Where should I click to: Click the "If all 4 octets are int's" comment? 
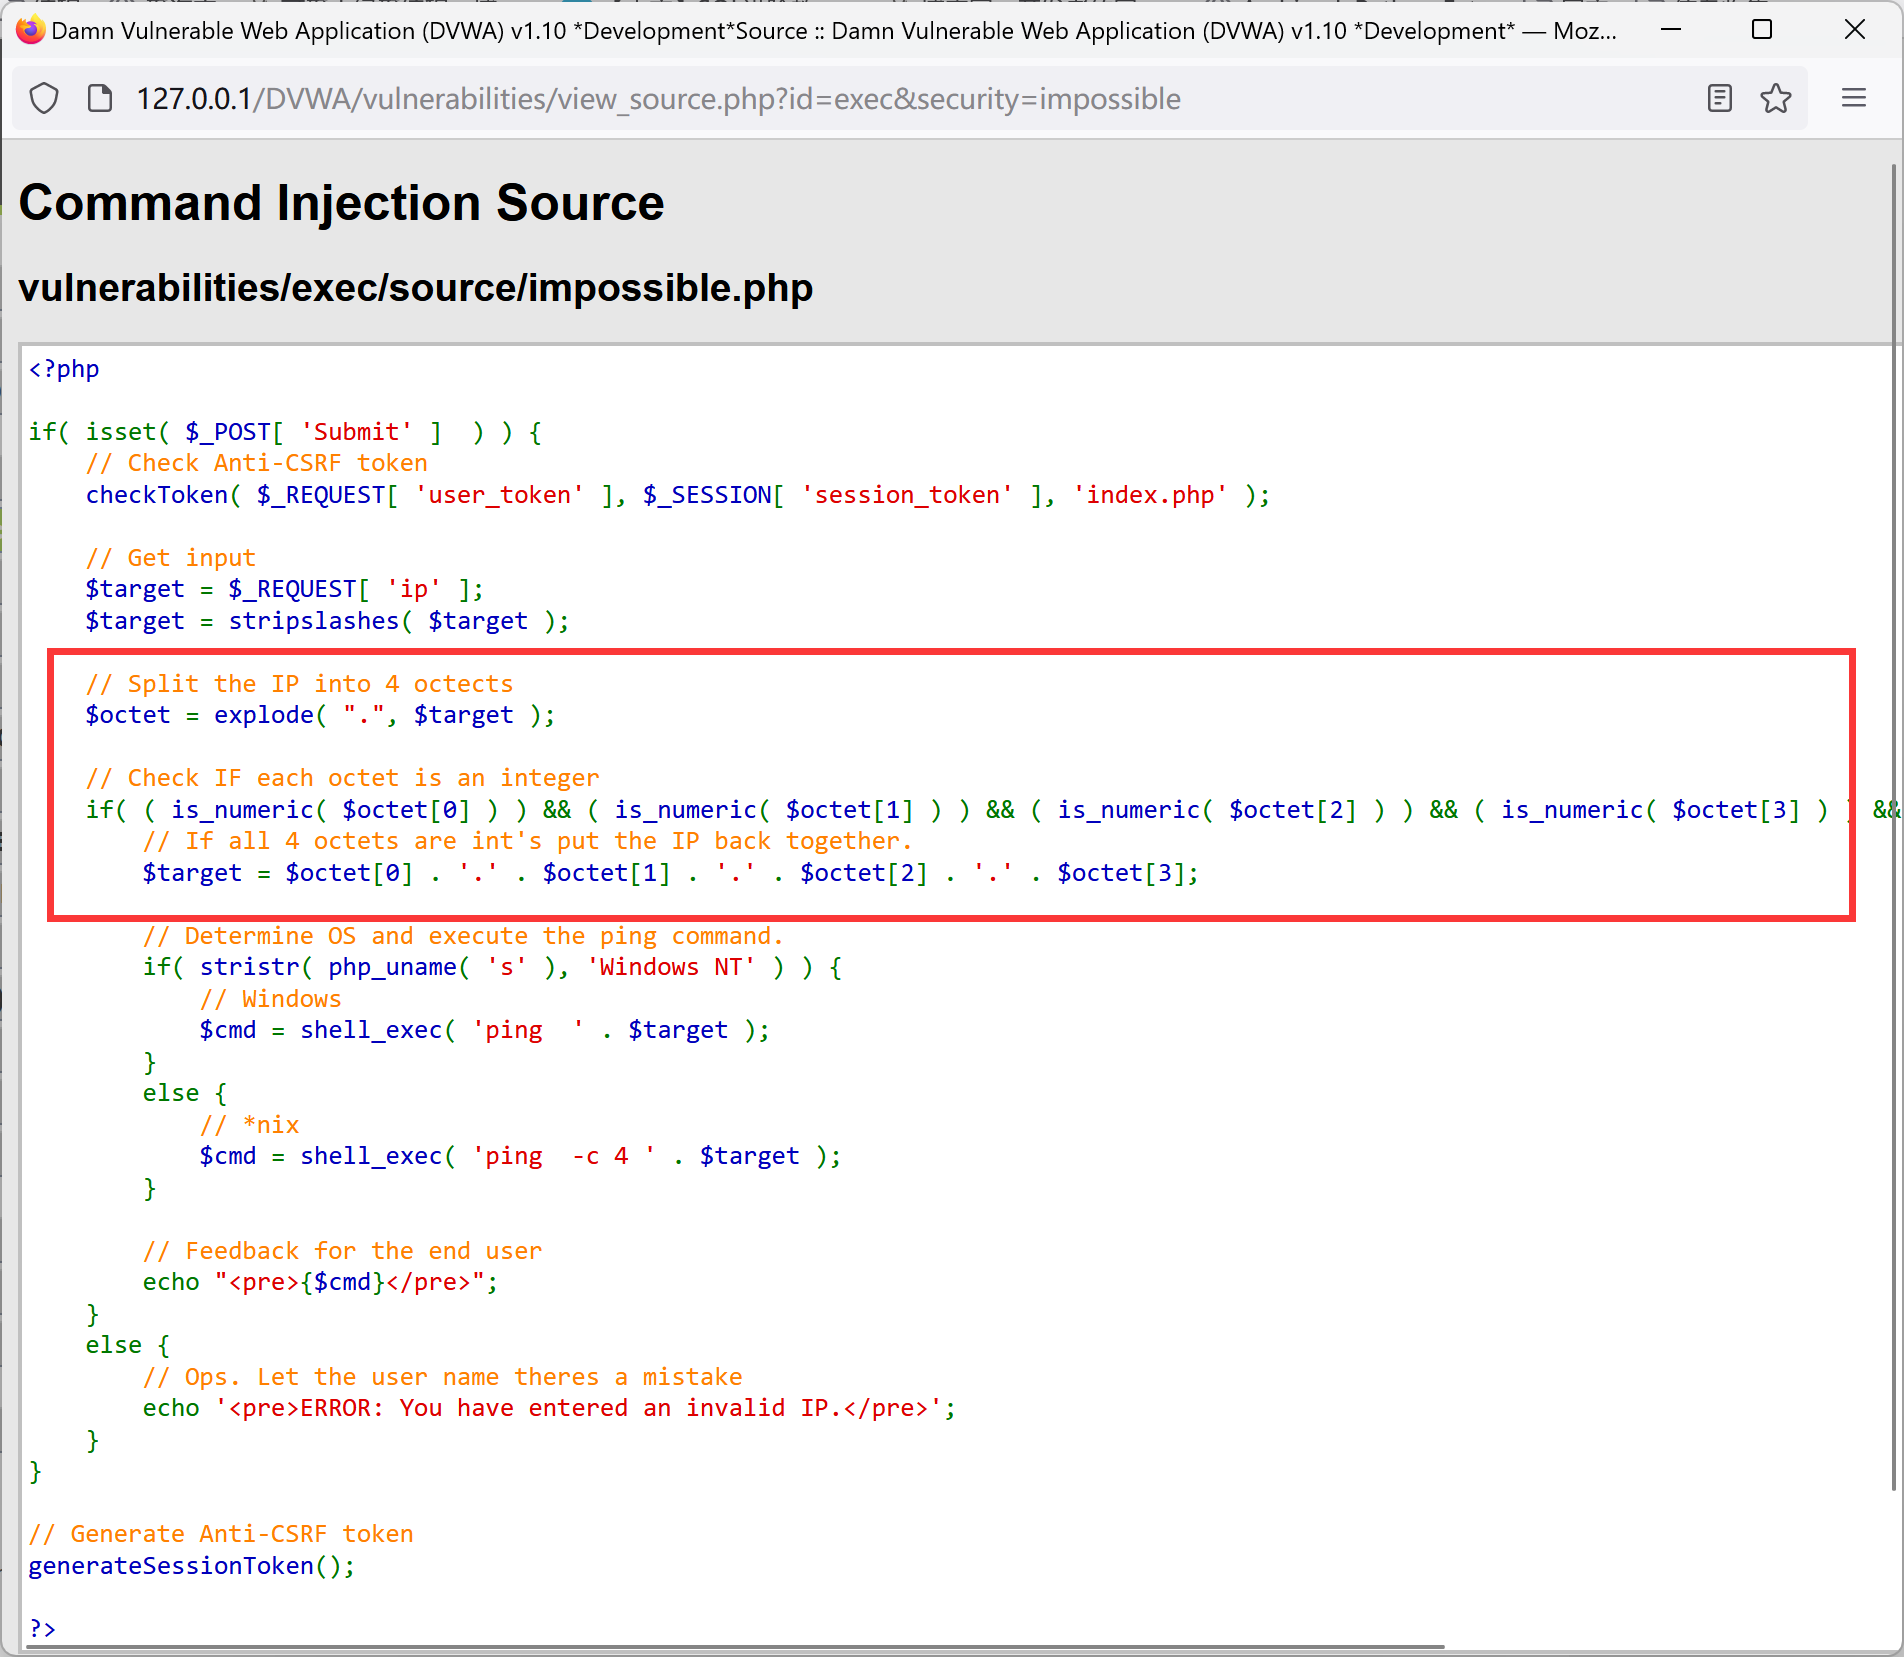(x=528, y=841)
